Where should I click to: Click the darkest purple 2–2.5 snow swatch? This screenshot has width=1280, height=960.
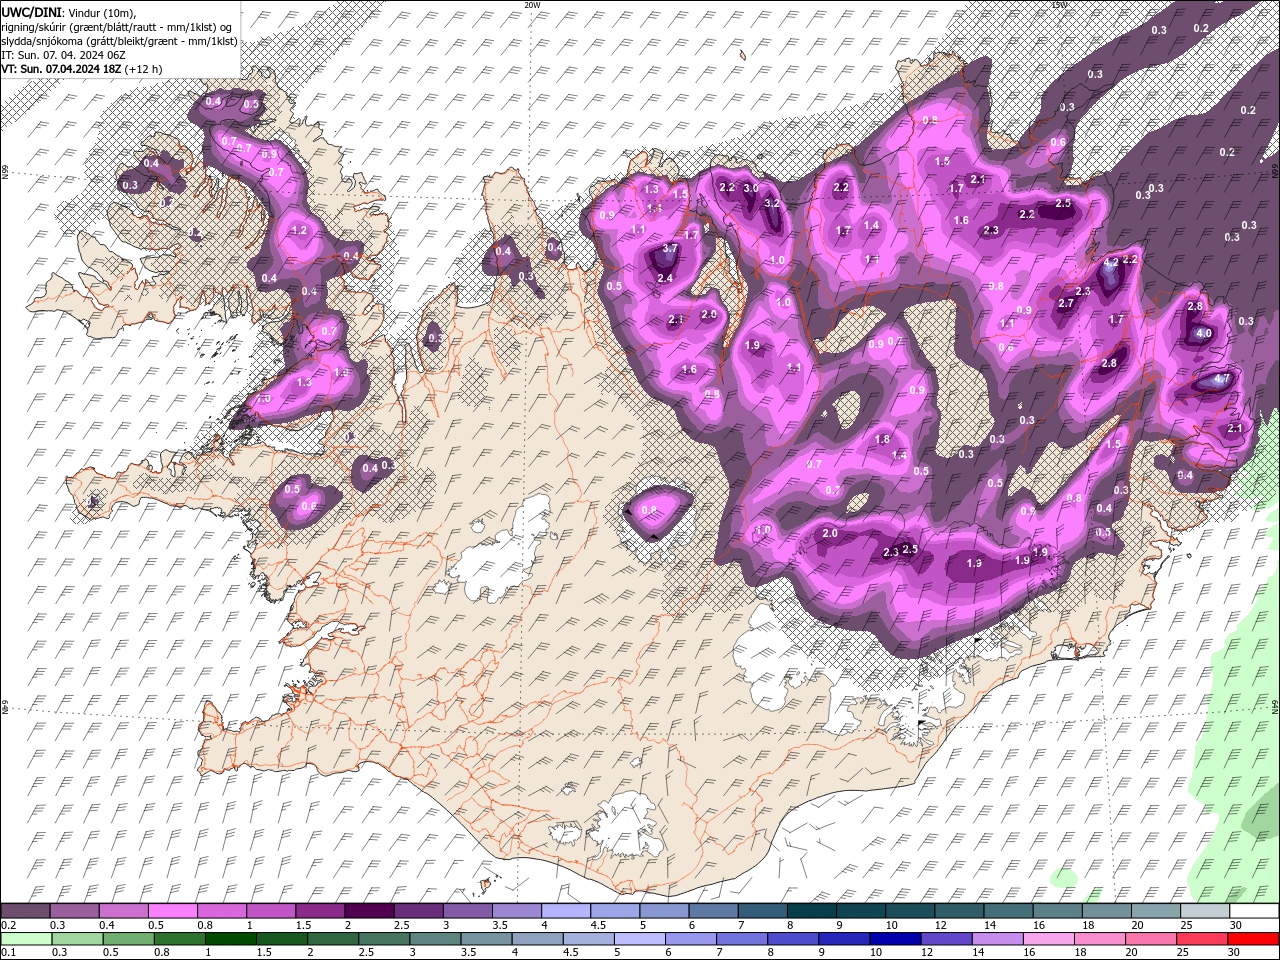368,911
